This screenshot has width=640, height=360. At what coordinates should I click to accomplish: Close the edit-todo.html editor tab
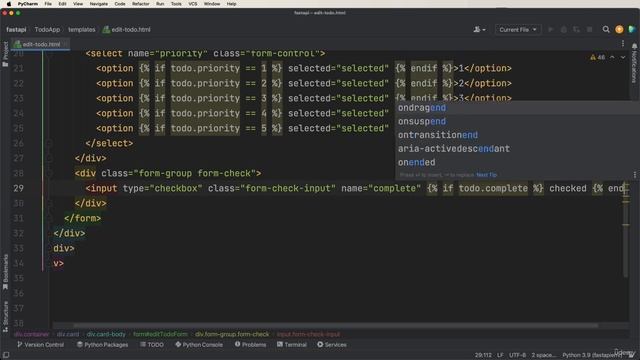(65, 44)
